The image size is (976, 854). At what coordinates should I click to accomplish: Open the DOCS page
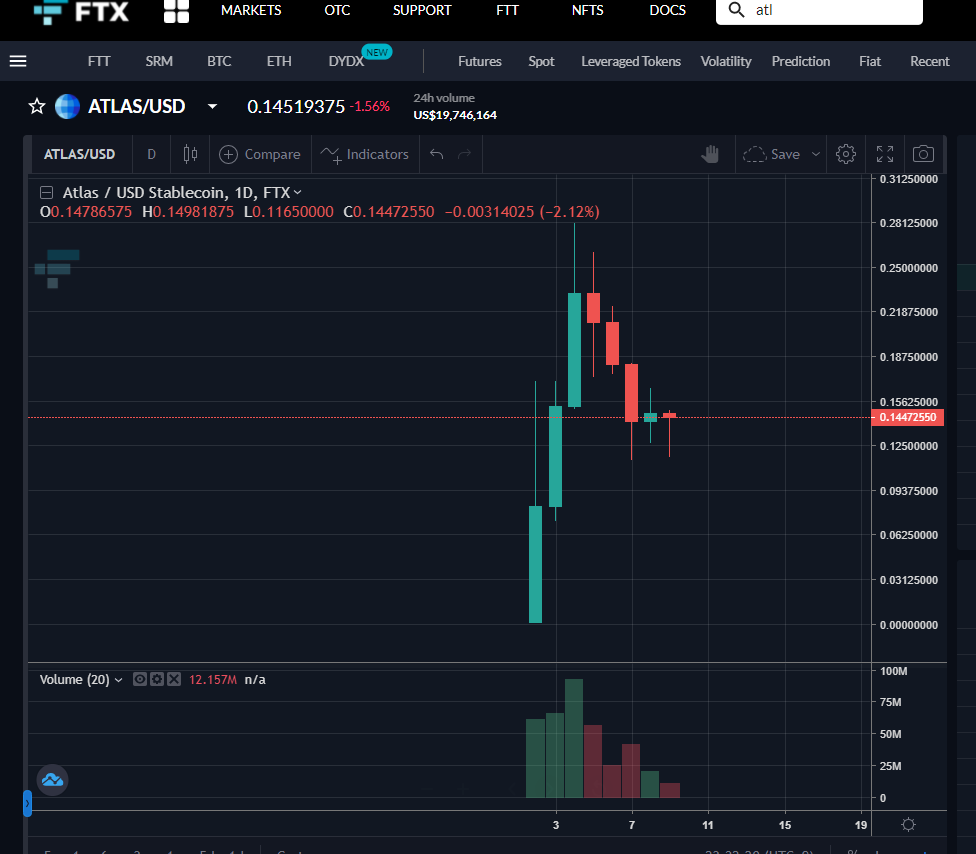point(667,11)
